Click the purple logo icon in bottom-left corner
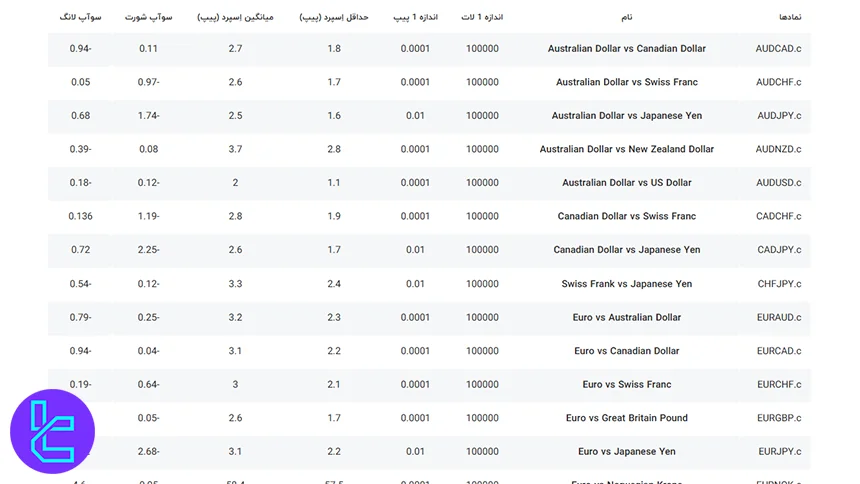This screenshot has width=860, height=484. click(x=52, y=431)
